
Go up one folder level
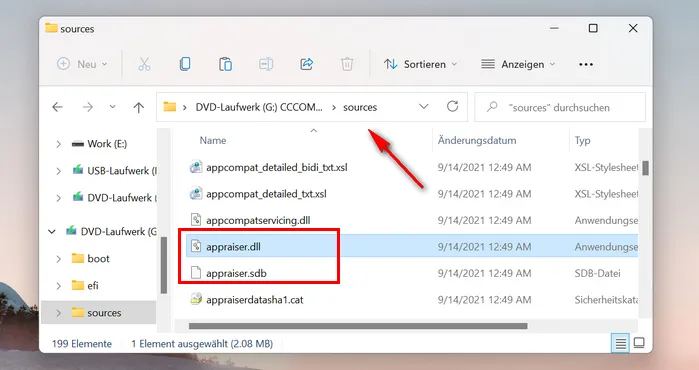click(139, 107)
